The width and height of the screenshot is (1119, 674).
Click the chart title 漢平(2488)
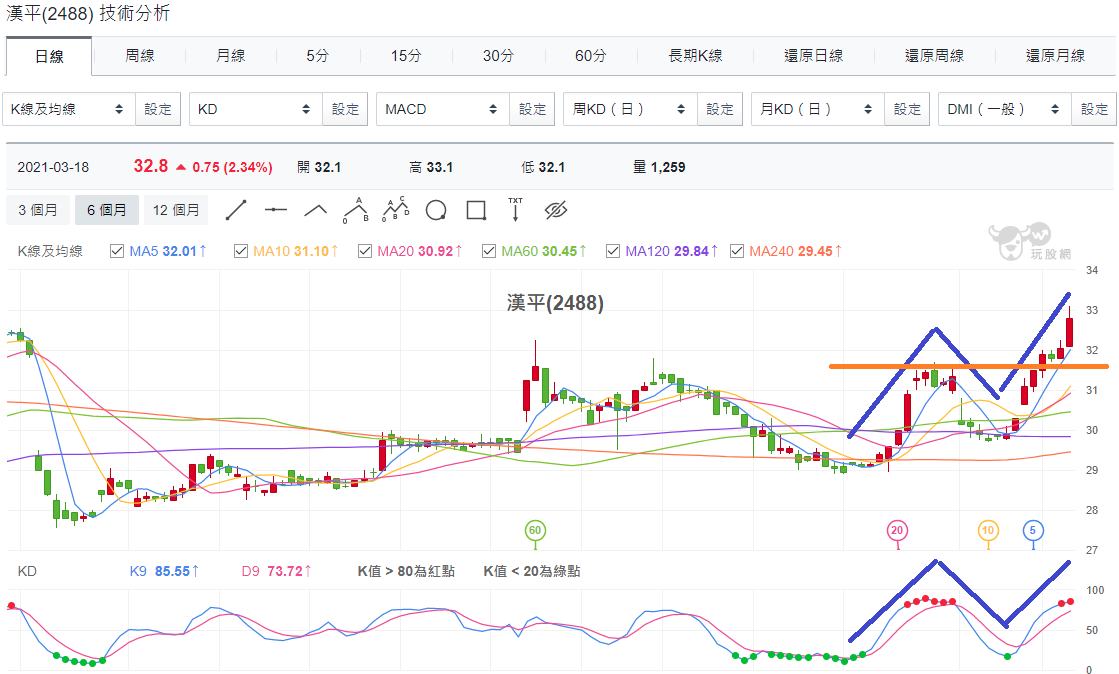pos(555,303)
